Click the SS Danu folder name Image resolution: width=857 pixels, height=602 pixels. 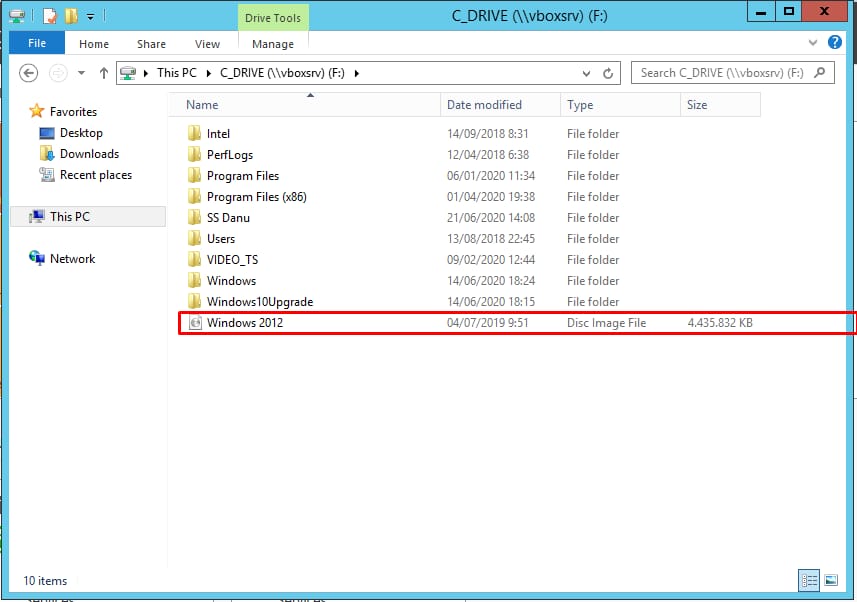pyautogui.click(x=228, y=218)
